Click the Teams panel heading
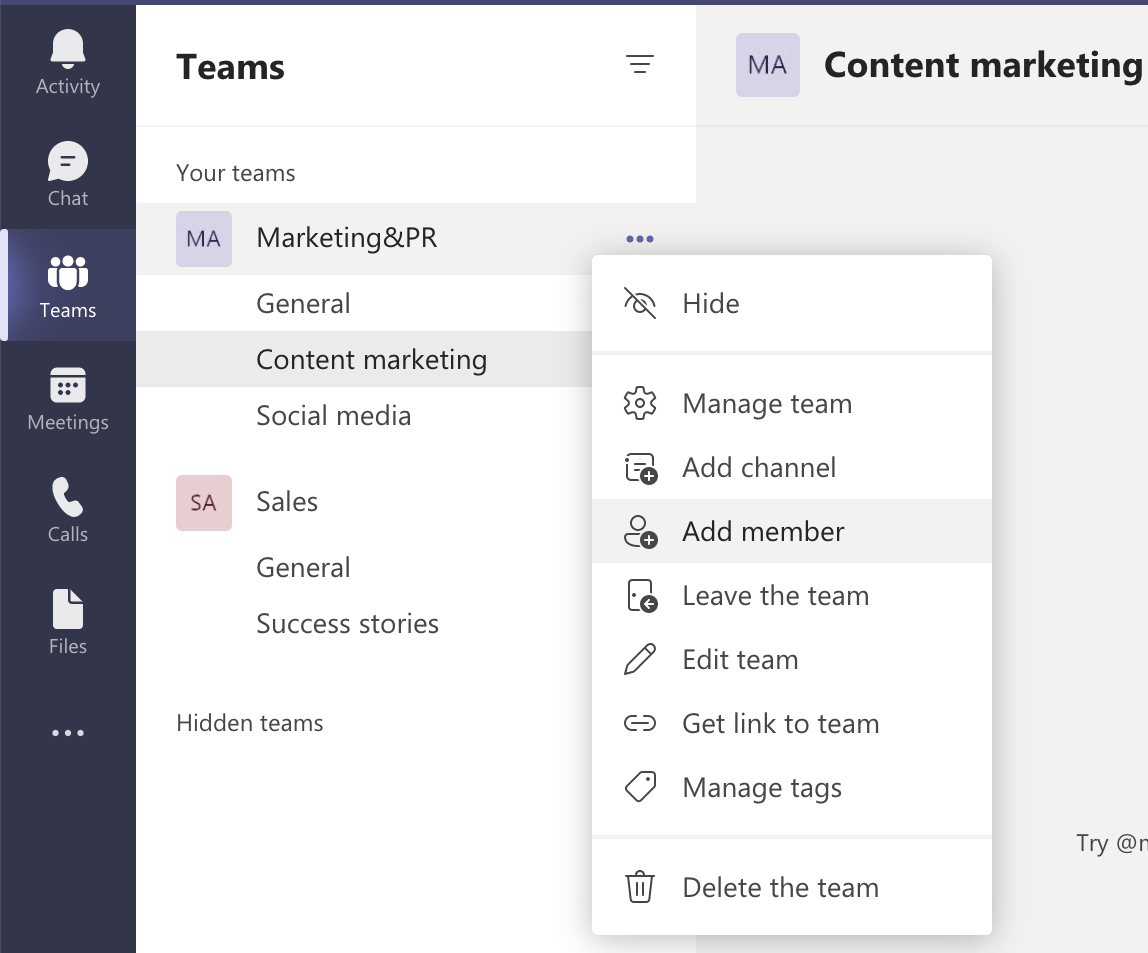1148x953 pixels. 231,67
